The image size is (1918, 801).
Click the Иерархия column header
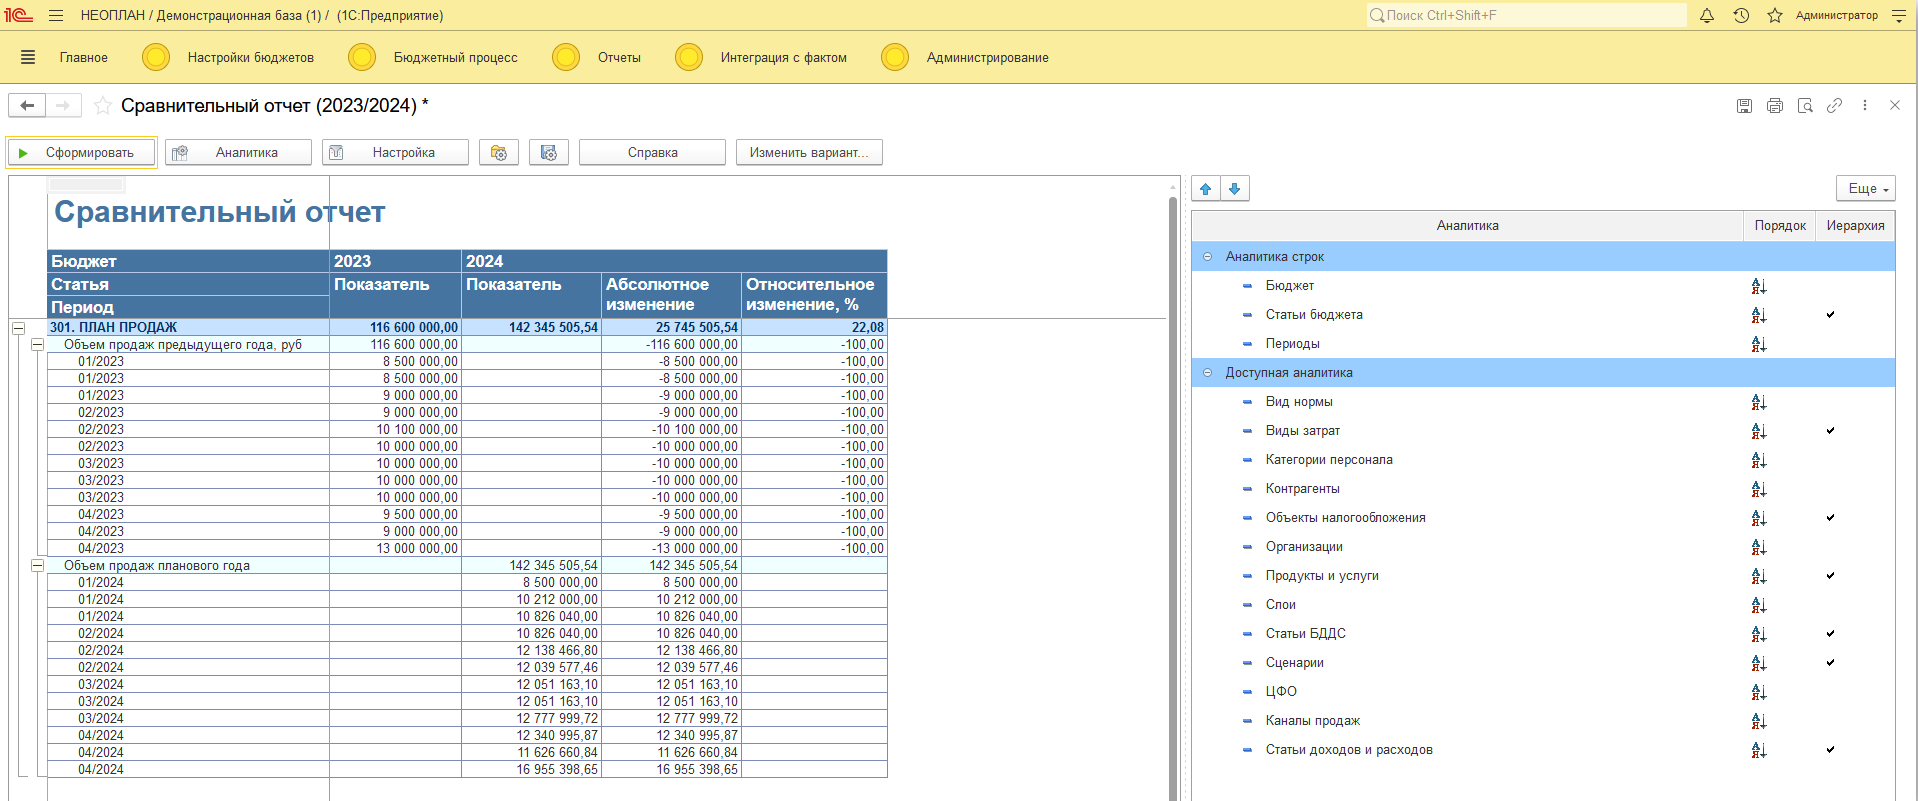click(x=1855, y=226)
